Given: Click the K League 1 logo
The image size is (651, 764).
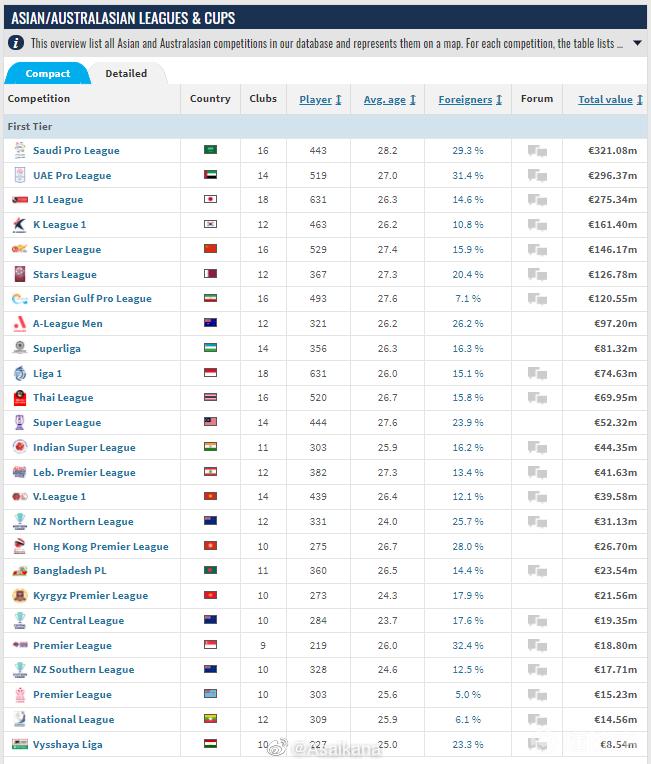Looking at the screenshot, I should [19, 225].
